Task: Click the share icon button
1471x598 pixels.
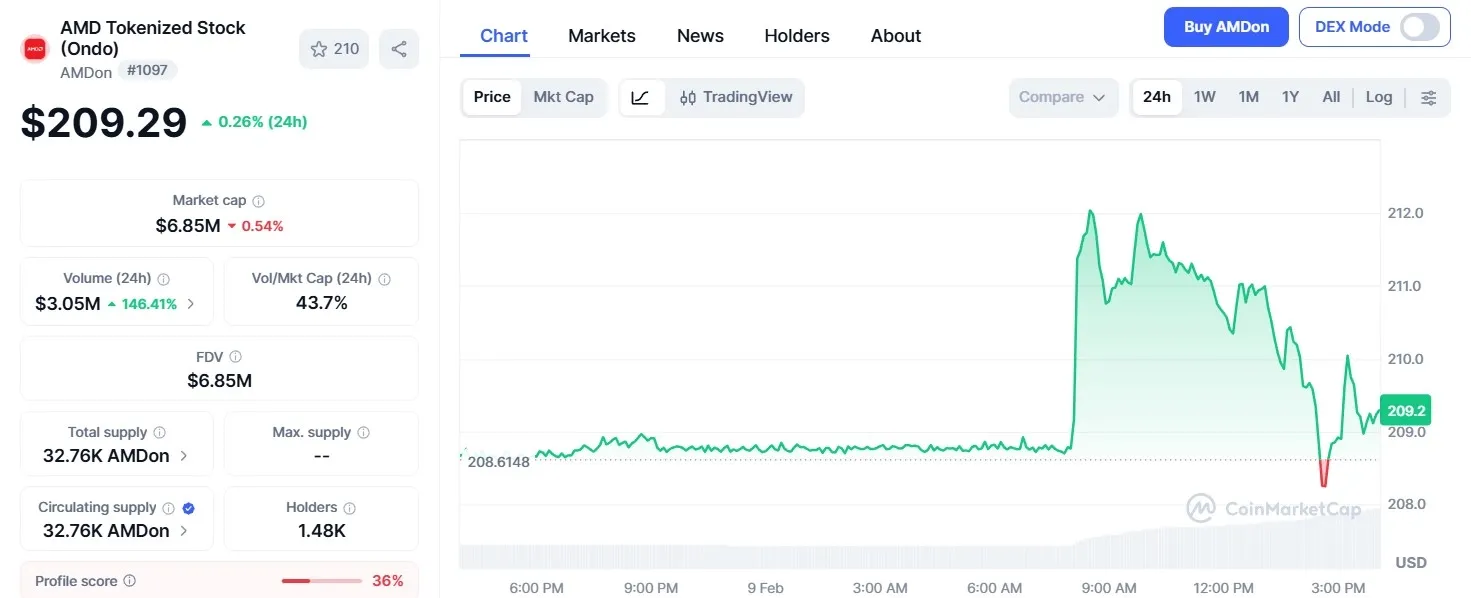Action: 399,49
